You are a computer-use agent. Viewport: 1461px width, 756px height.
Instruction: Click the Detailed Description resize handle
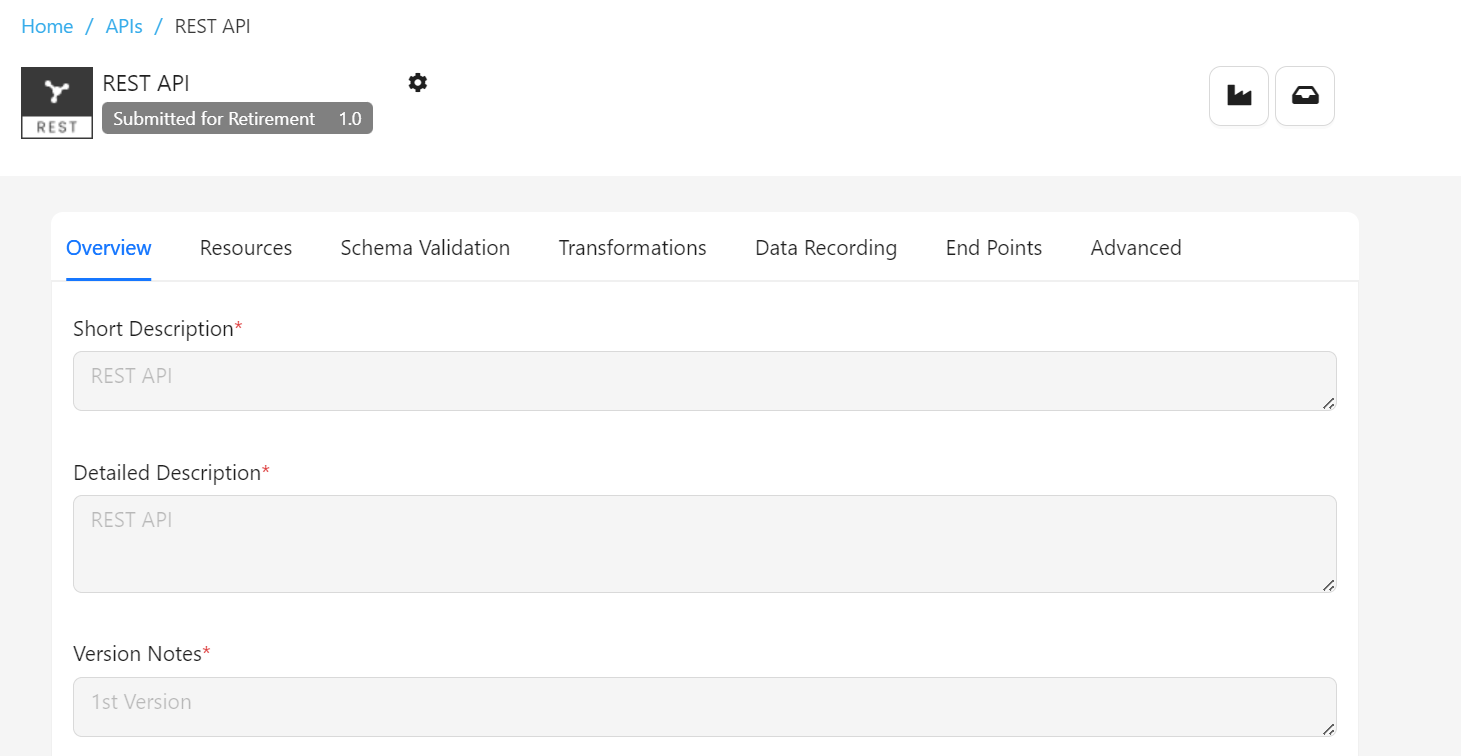coord(1329,585)
